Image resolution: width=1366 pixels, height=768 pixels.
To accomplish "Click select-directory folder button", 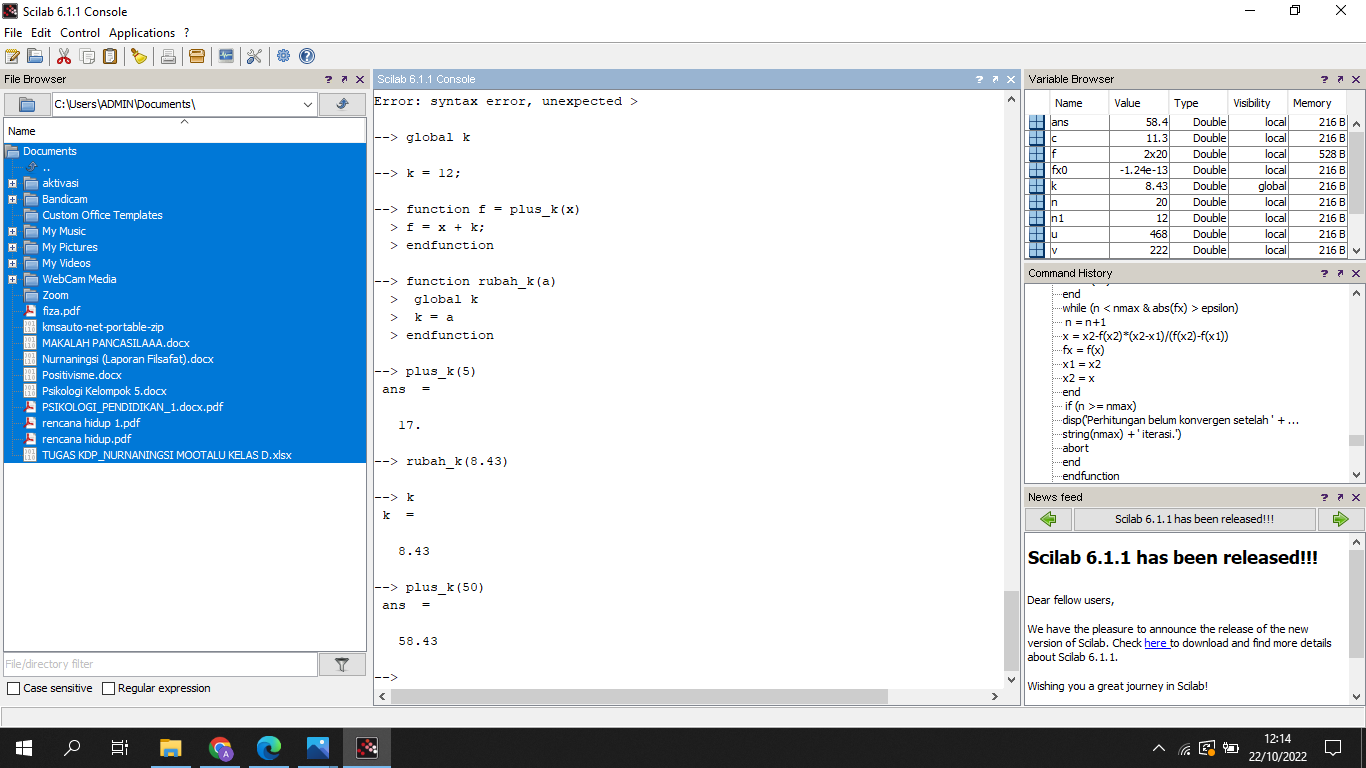I will [x=27, y=104].
